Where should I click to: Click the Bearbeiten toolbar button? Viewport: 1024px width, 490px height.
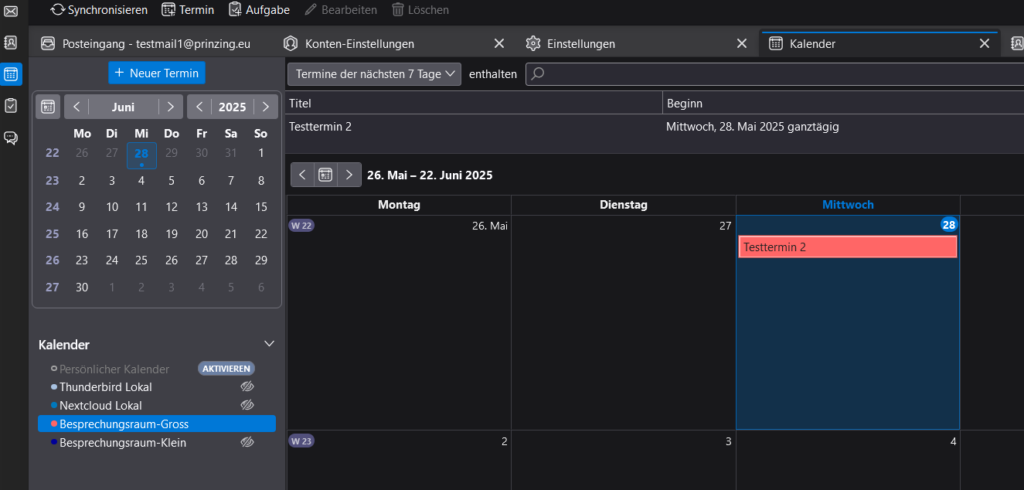pyautogui.click(x=340, y=10)
